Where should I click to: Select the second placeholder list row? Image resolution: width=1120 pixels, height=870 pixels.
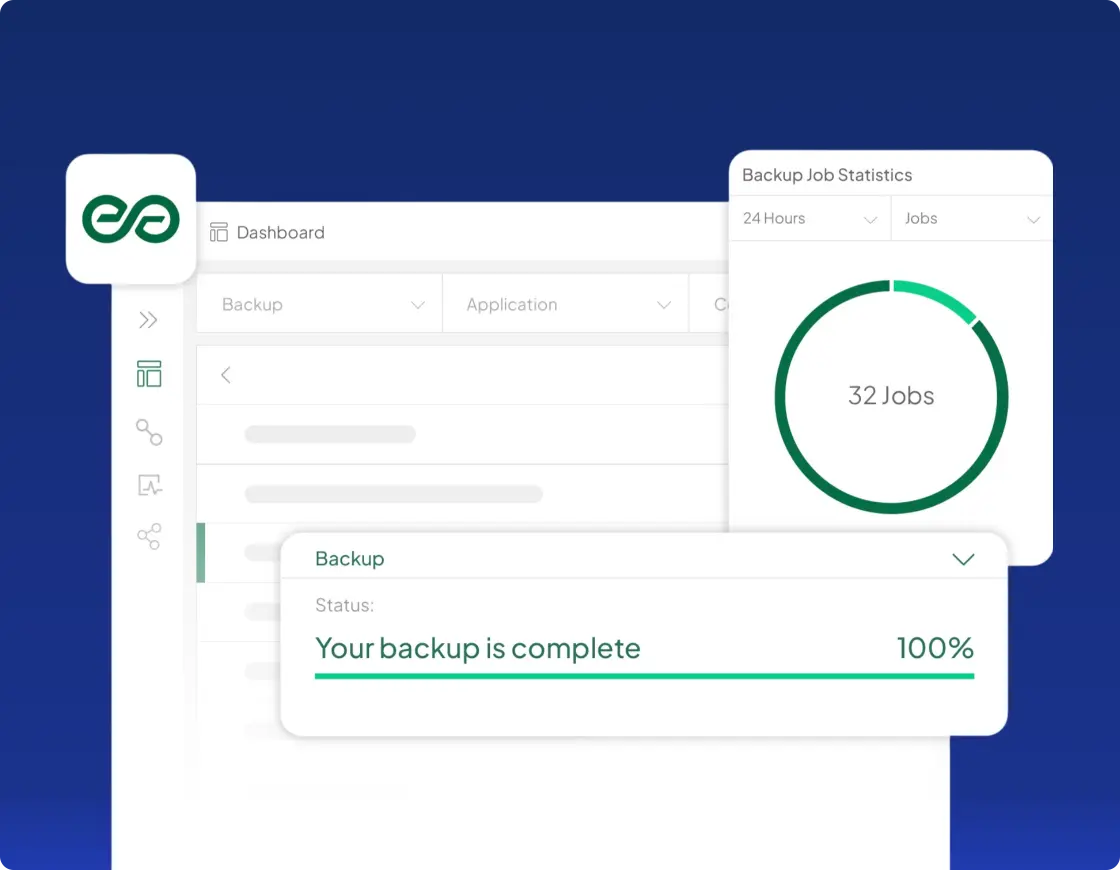(462, 494)
